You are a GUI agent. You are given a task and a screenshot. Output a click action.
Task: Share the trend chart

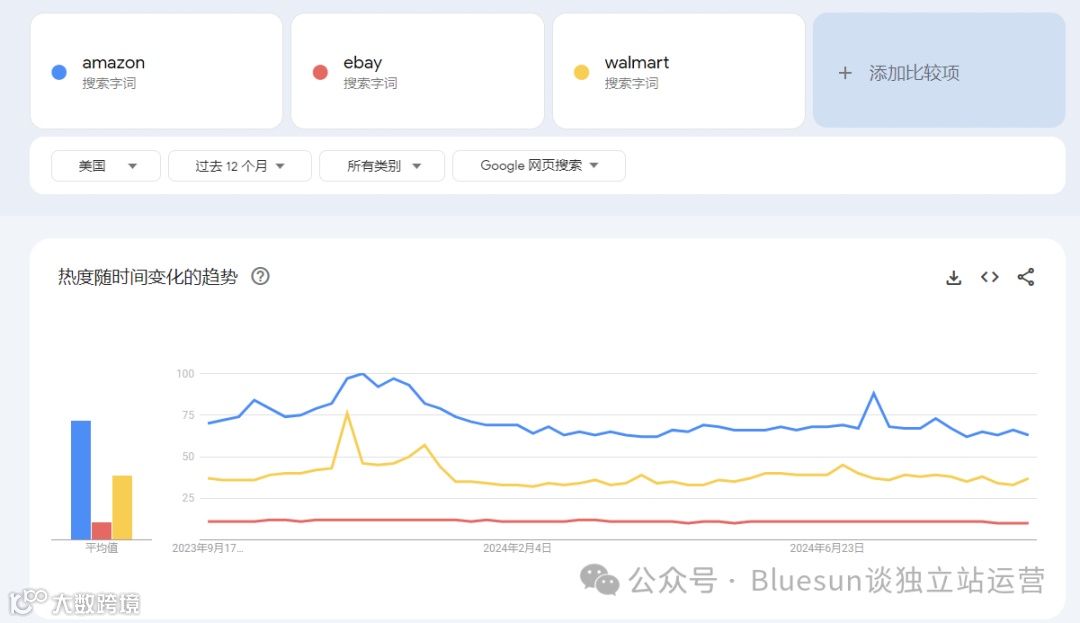(x=1025, y=278)
